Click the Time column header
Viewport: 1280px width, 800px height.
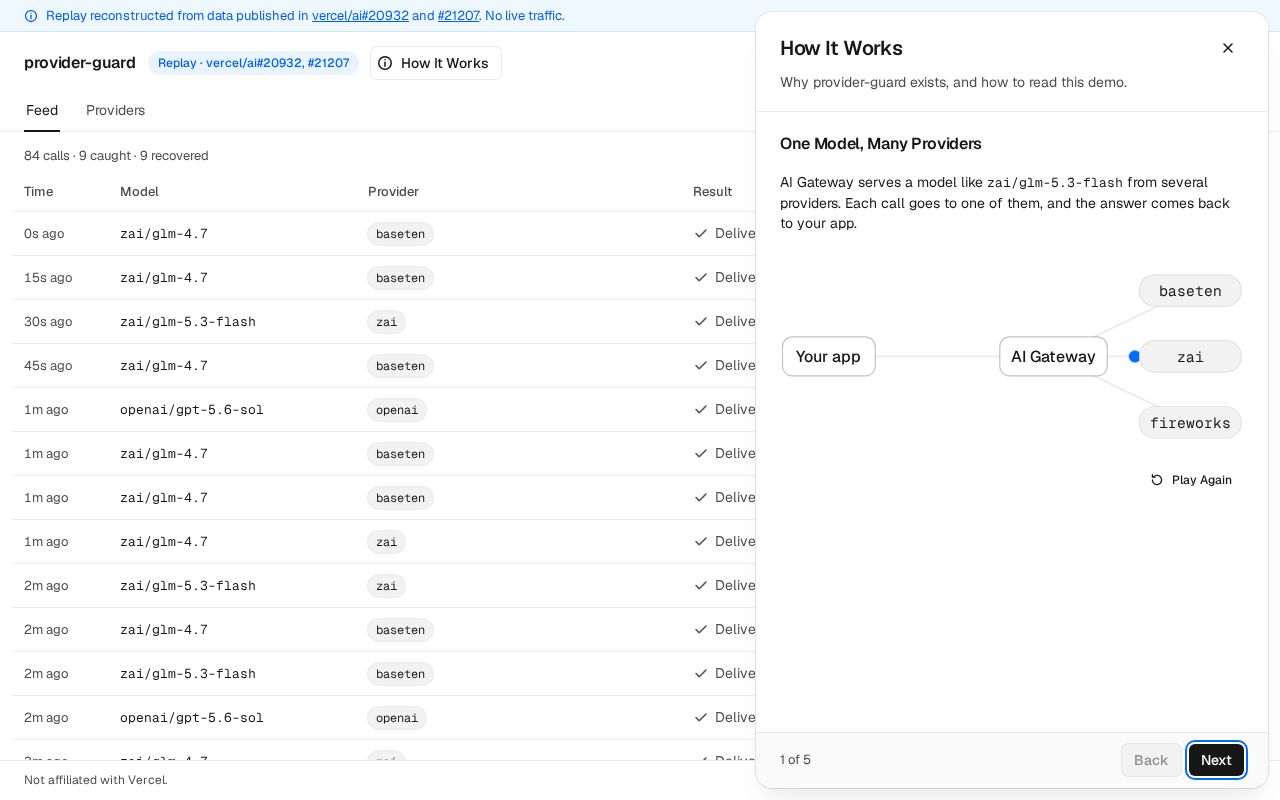click(x=39, y=192)
